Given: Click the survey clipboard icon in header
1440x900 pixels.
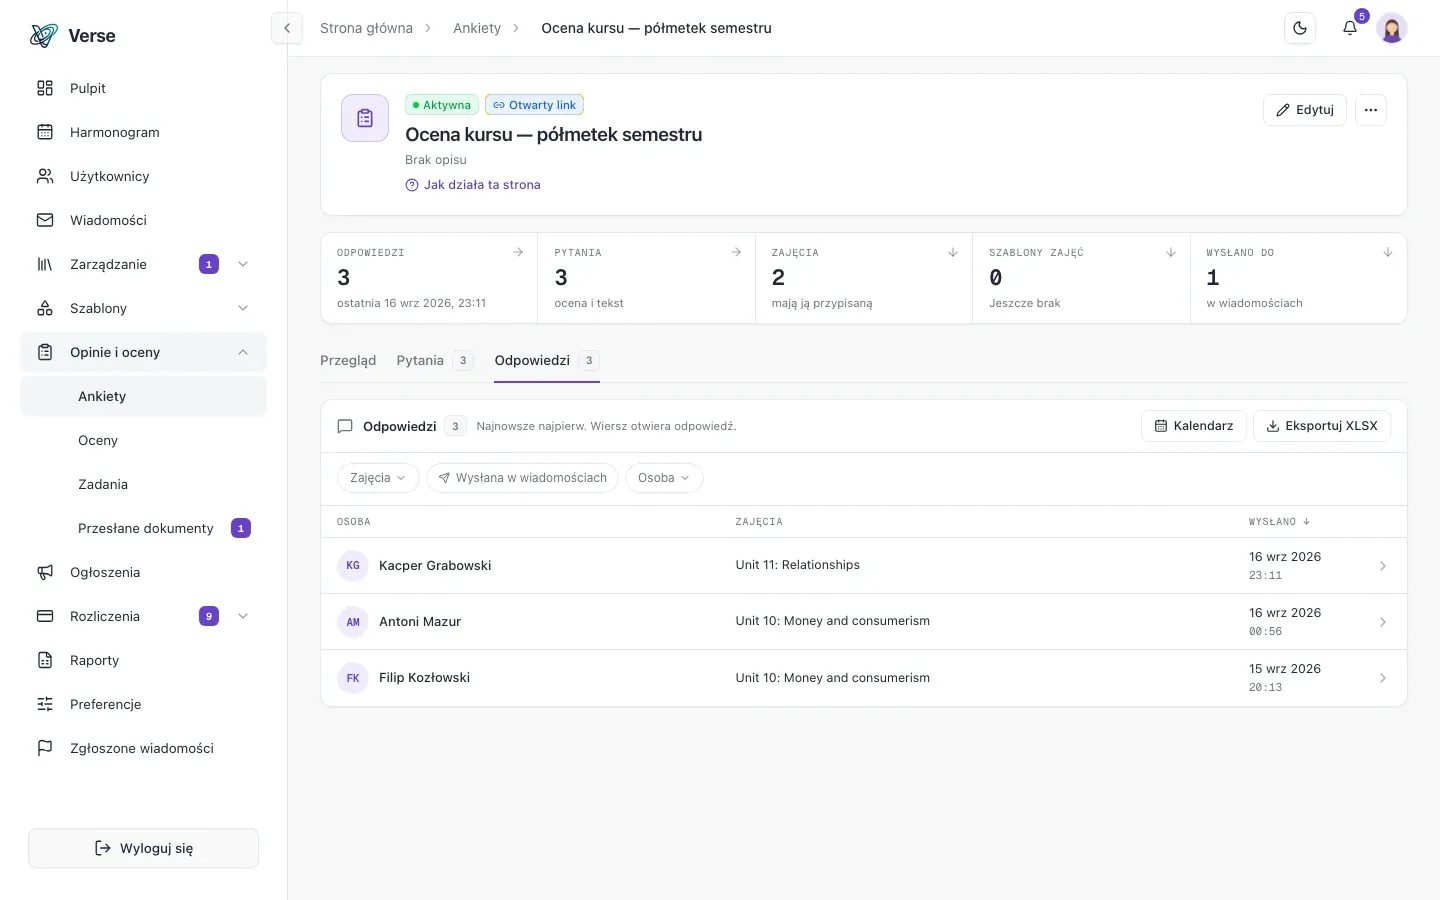Looking at the screenshot, I should (x=365, y=118).
